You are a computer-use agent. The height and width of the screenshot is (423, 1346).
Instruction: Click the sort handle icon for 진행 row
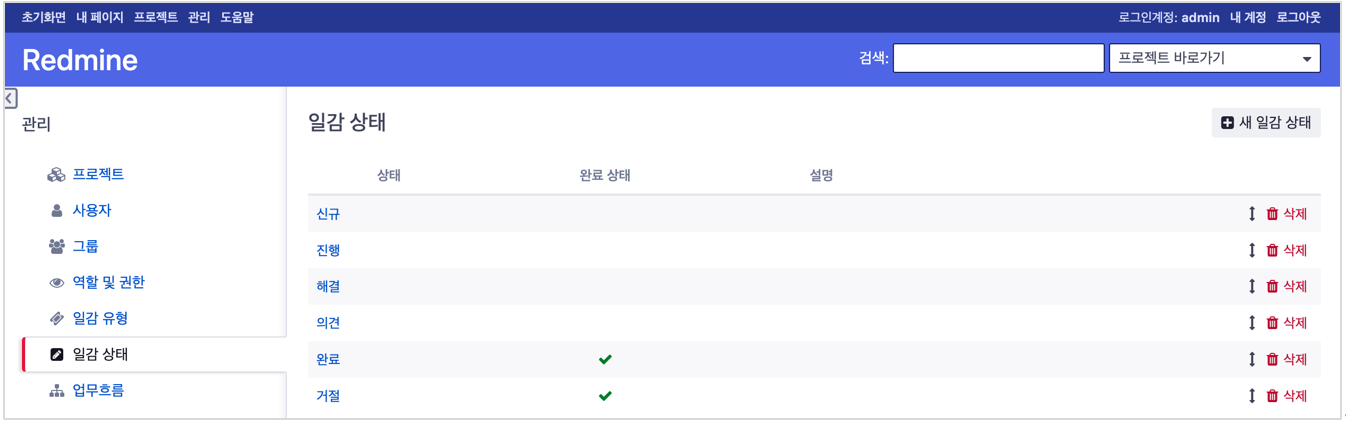tap(1251, 250)
